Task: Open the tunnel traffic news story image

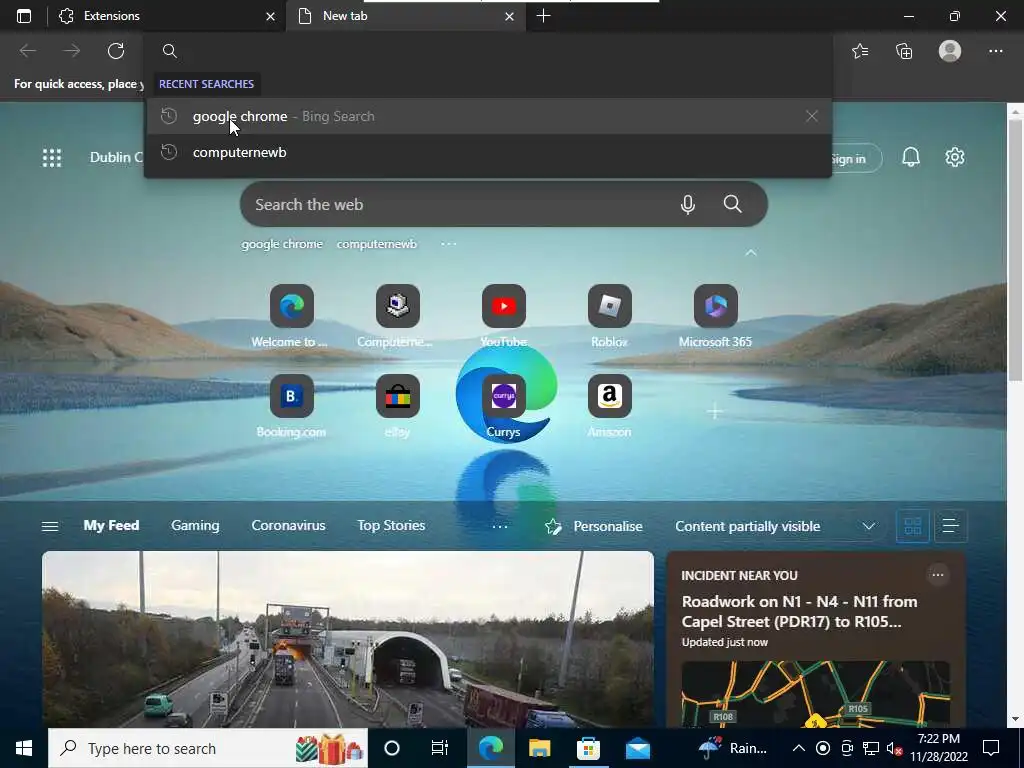Action: [x=347, y=639]
